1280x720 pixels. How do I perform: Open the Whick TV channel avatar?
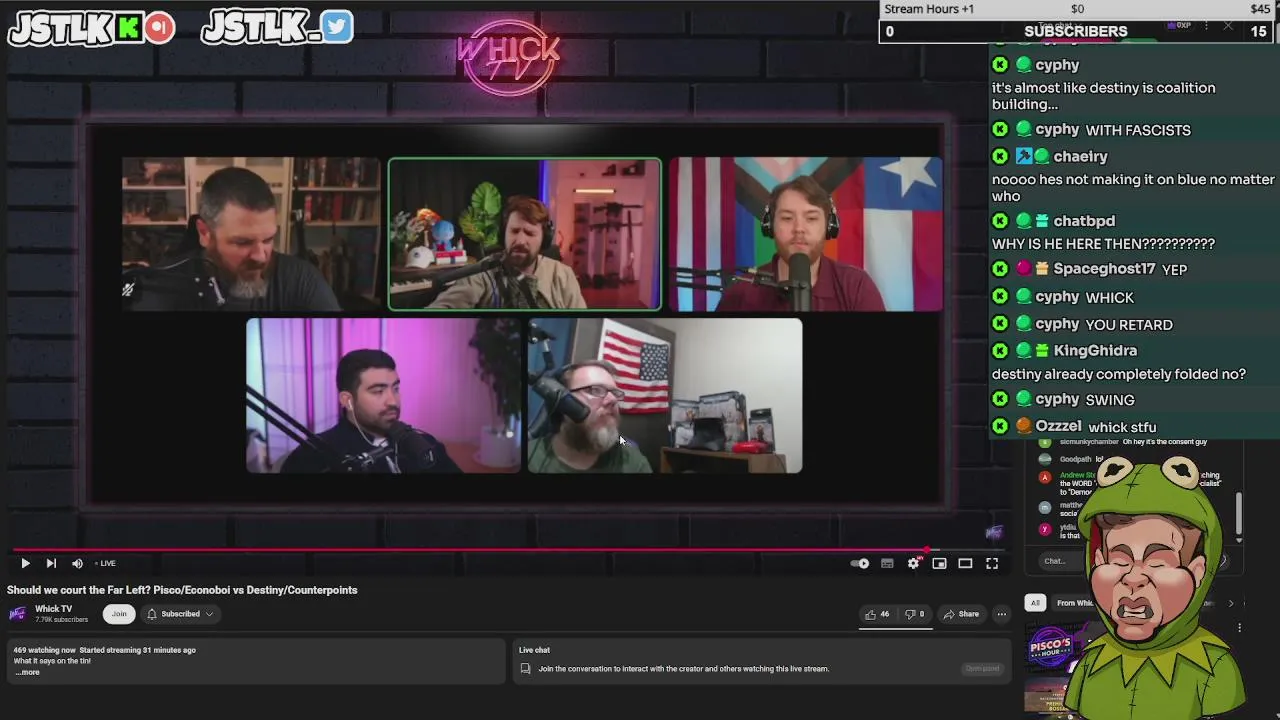(x=17, y=614)
